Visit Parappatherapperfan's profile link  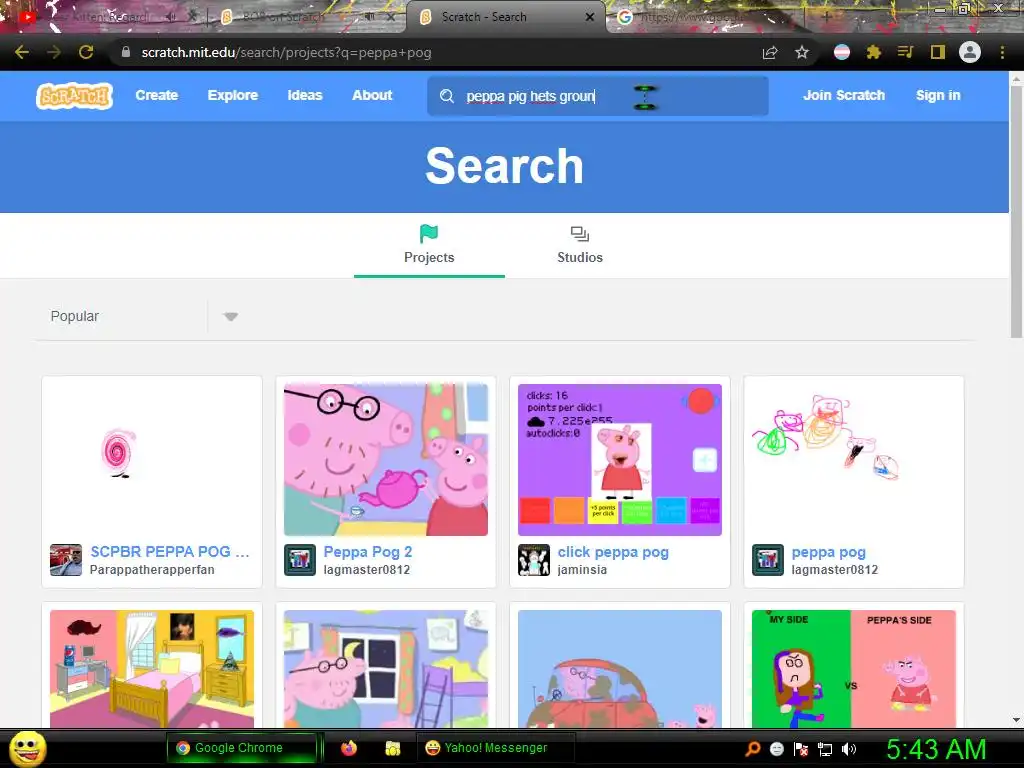152,569
